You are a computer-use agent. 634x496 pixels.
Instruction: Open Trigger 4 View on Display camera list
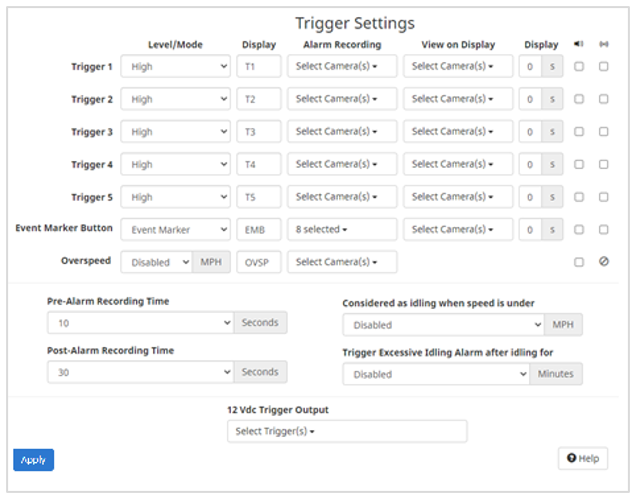[x=457, y=164]
